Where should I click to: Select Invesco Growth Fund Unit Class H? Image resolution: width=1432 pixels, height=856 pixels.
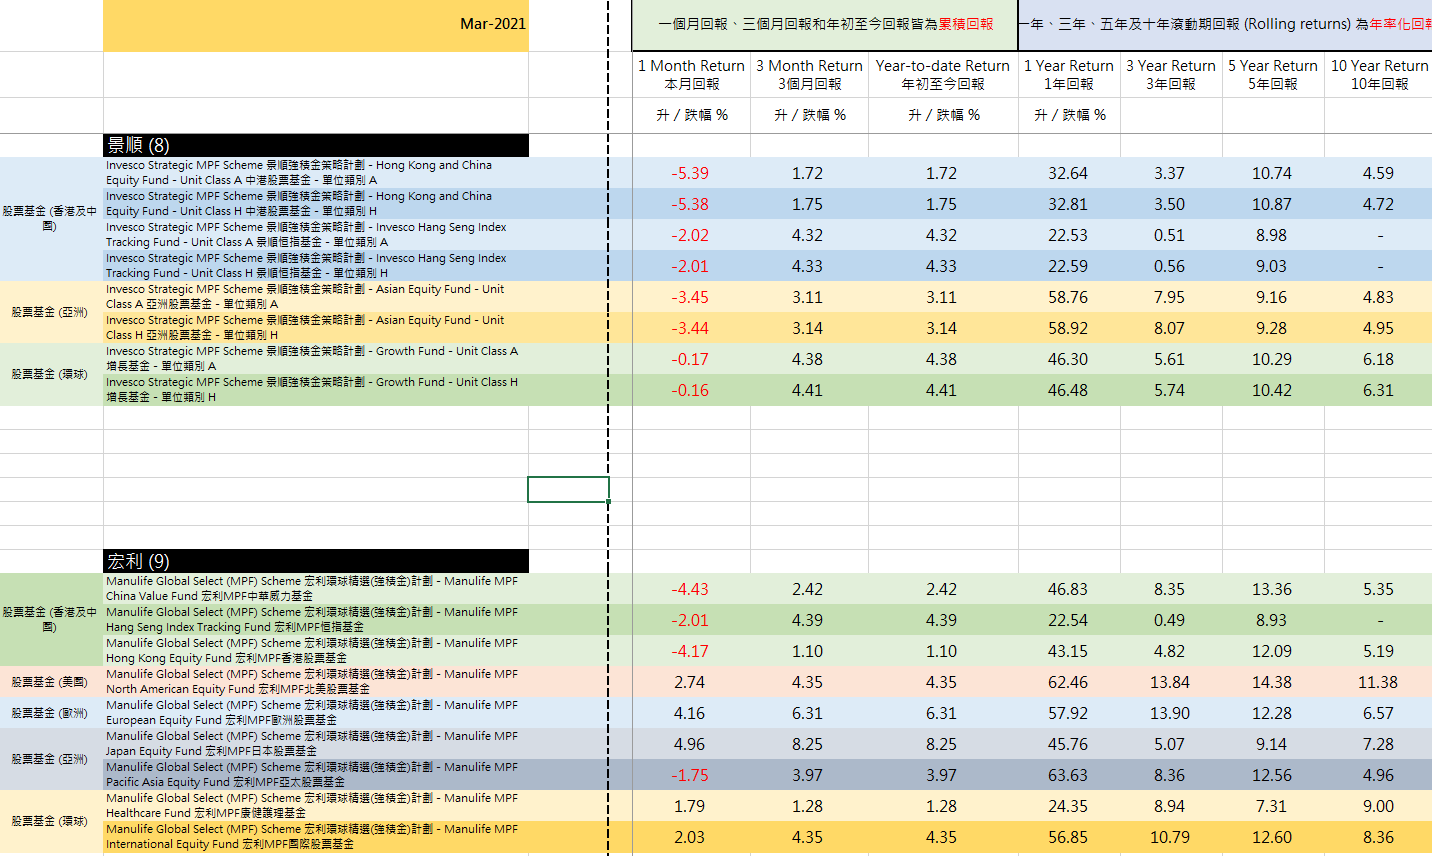point(316,390)
